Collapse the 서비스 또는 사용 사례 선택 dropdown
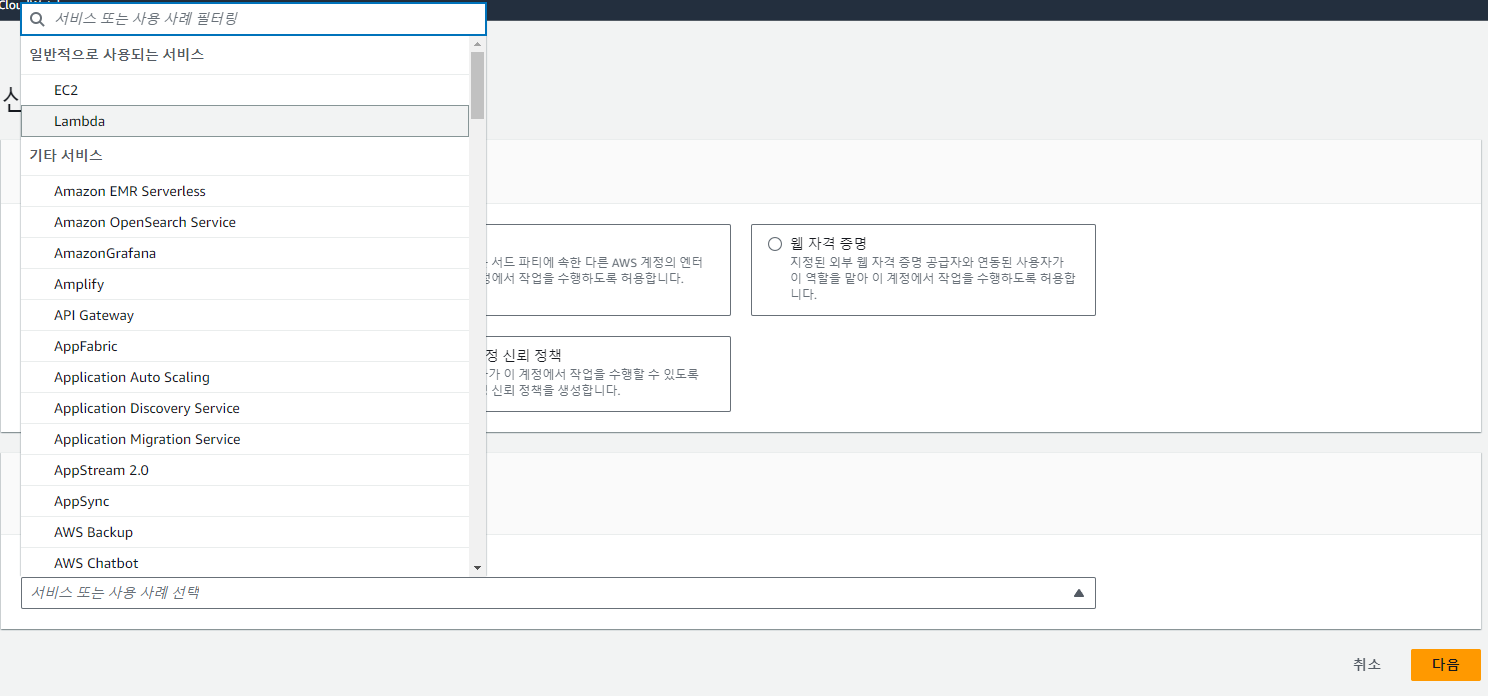This screenshot has height=696, width=1488. tap(558, 593)
